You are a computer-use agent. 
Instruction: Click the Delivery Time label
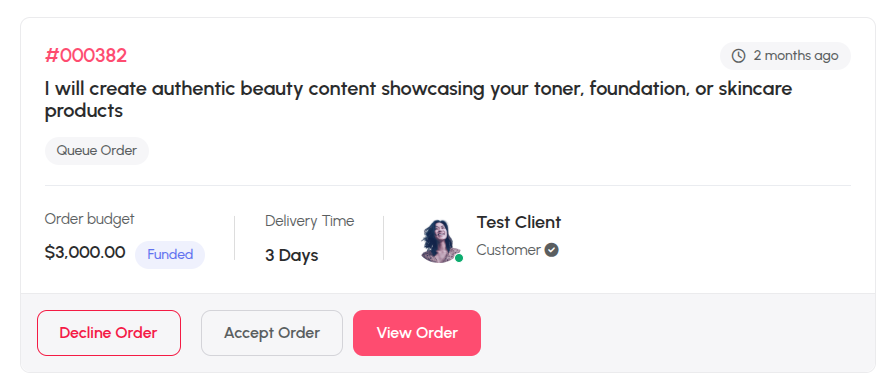click(x=310, y=221)
